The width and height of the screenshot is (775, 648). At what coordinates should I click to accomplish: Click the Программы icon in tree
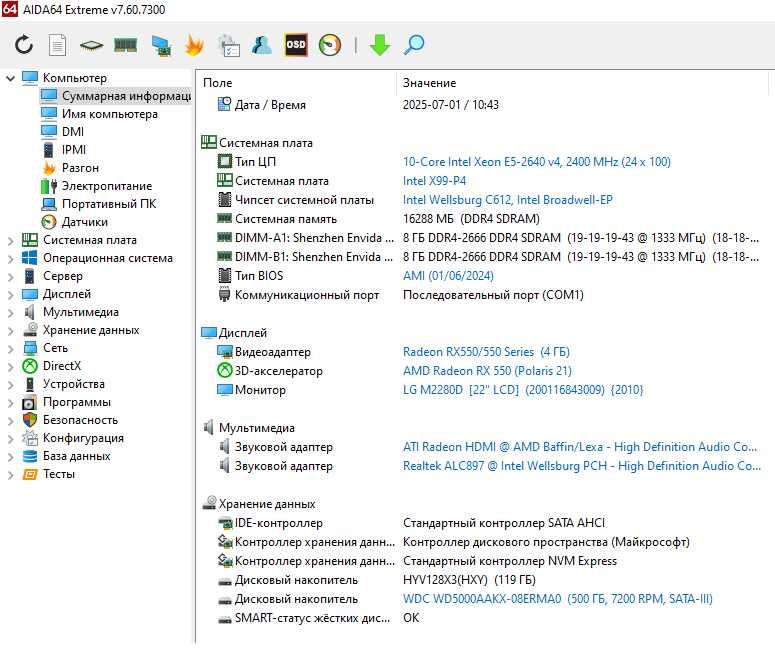pyautogui.click(x=30, y=402)
